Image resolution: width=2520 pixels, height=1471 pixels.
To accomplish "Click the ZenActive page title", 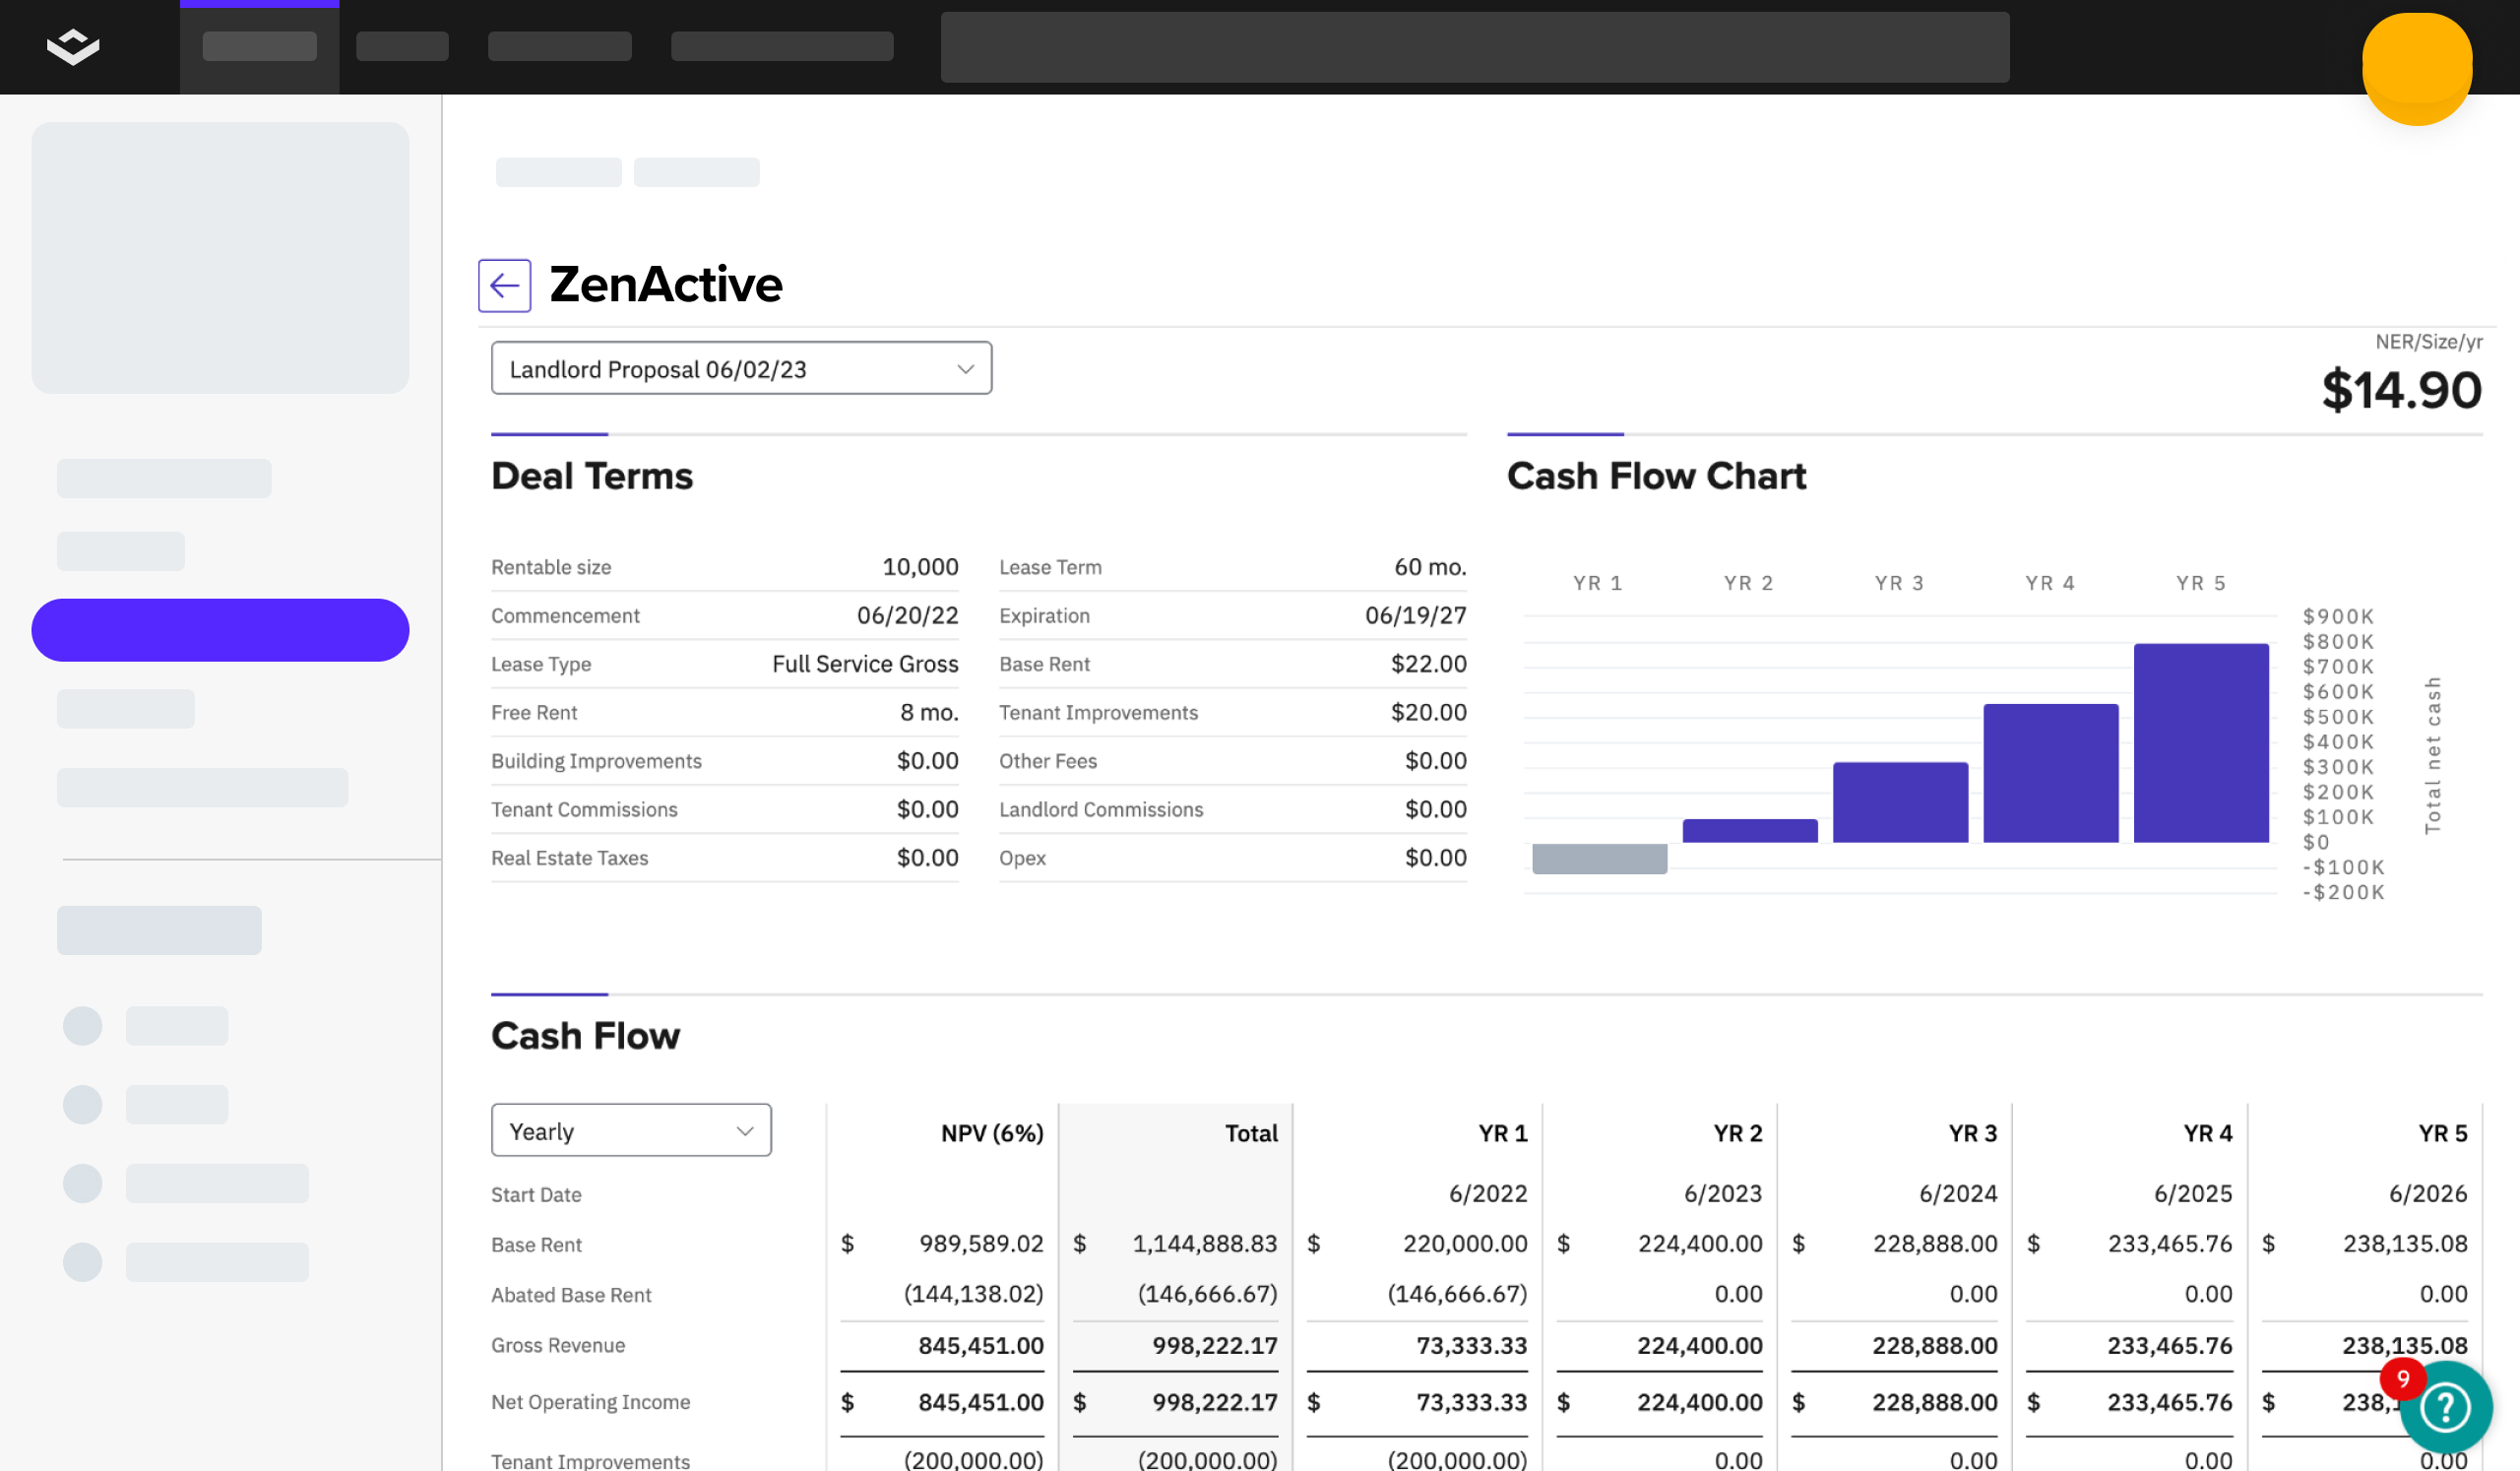I will pos(666,285).
